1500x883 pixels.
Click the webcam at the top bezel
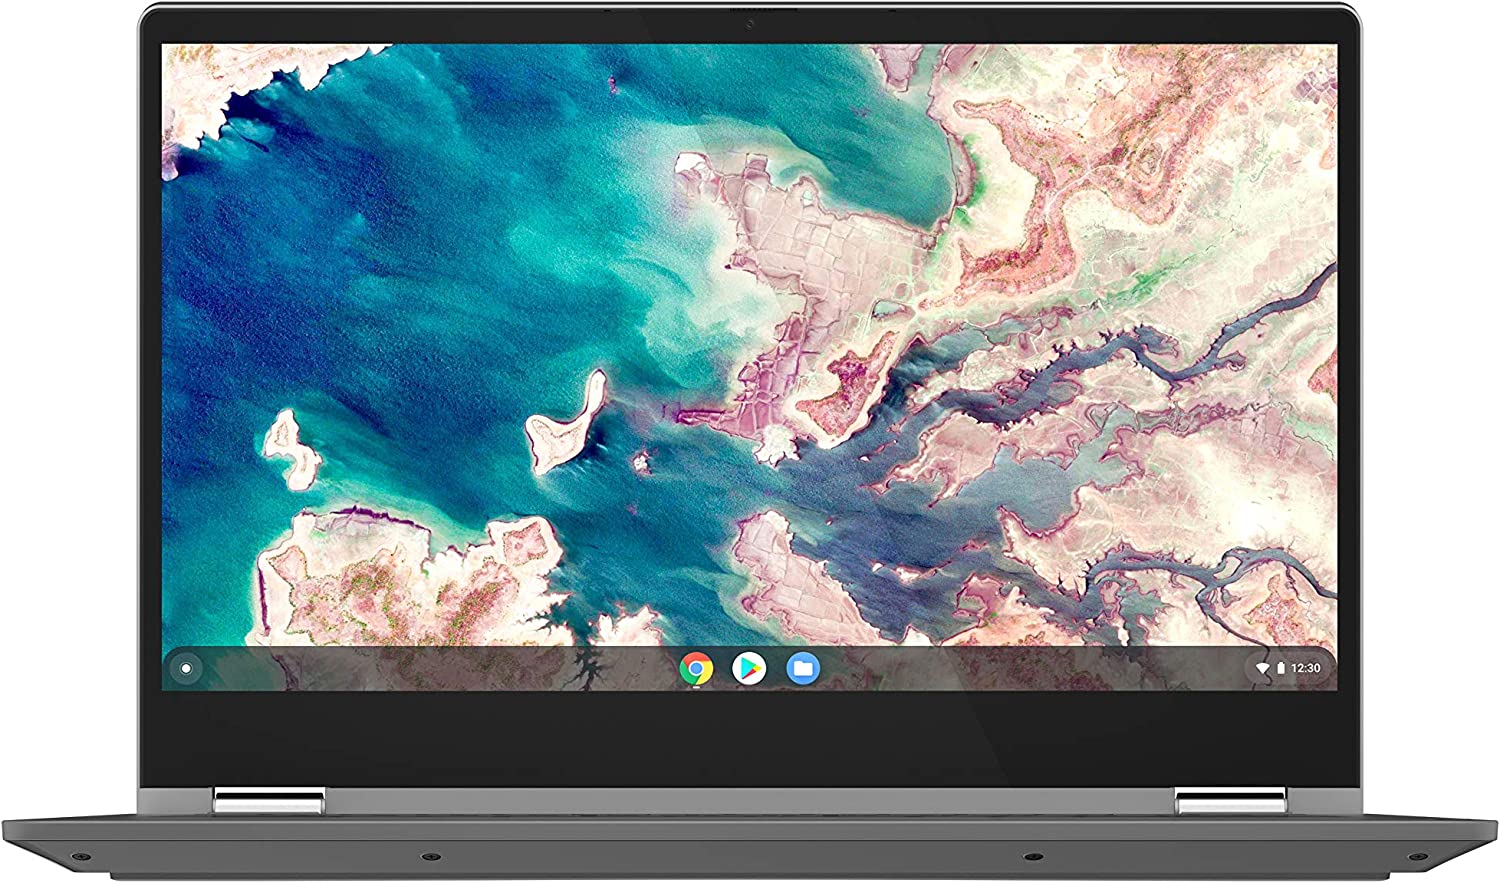click(x=749, y=24)
